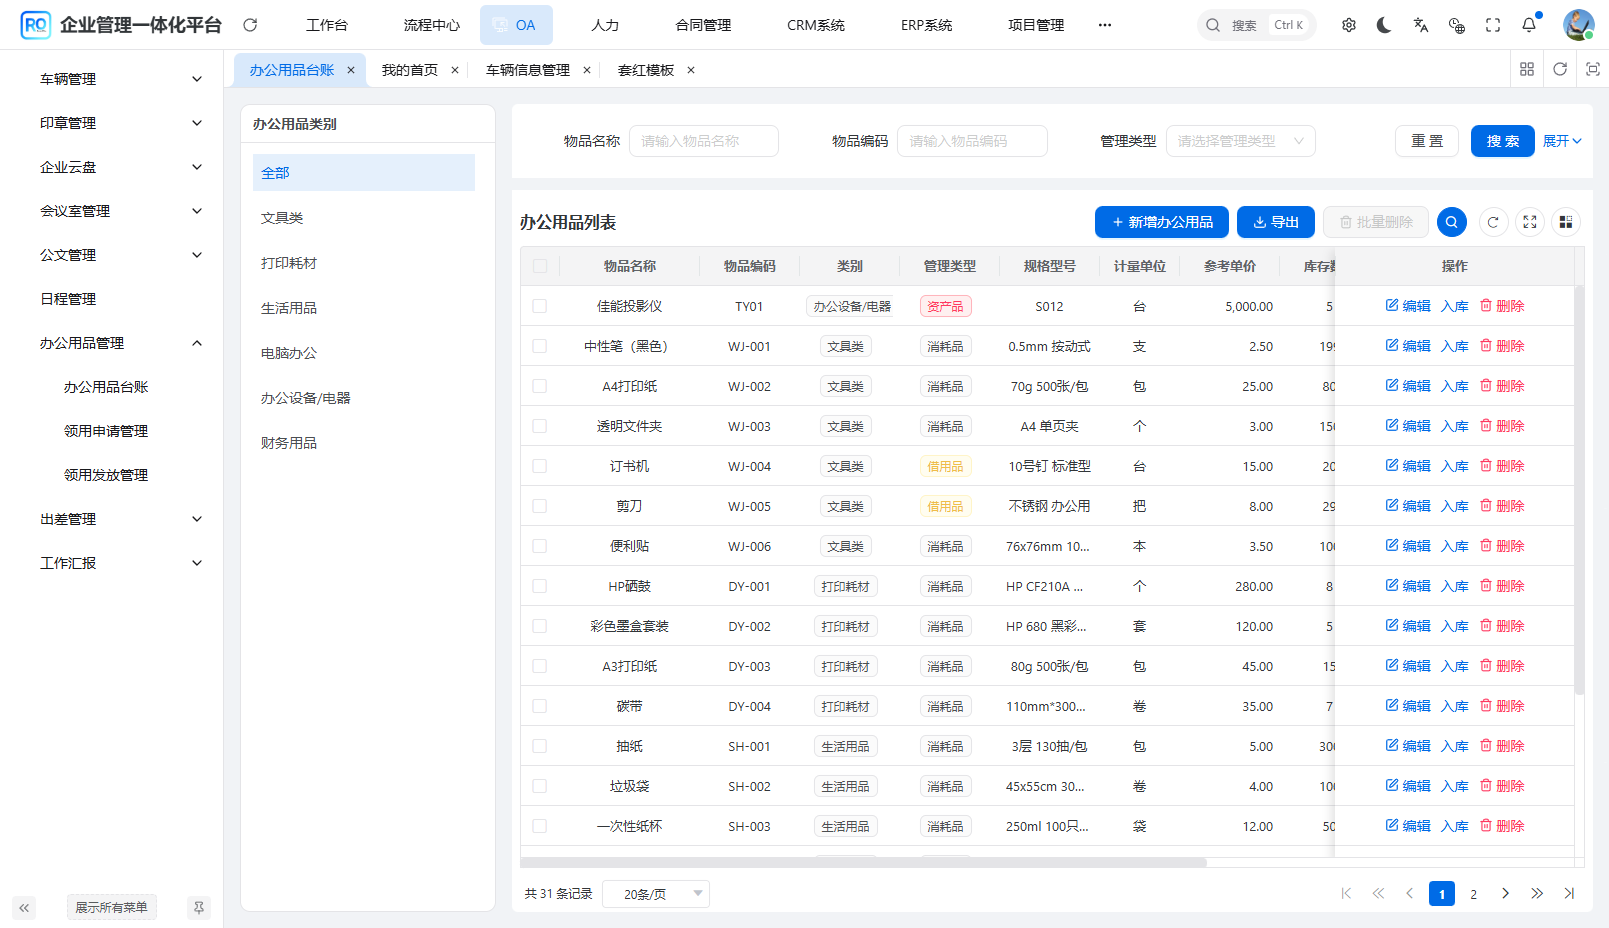
Task: Open the column settings grid icon
Action: [1566, 222]
